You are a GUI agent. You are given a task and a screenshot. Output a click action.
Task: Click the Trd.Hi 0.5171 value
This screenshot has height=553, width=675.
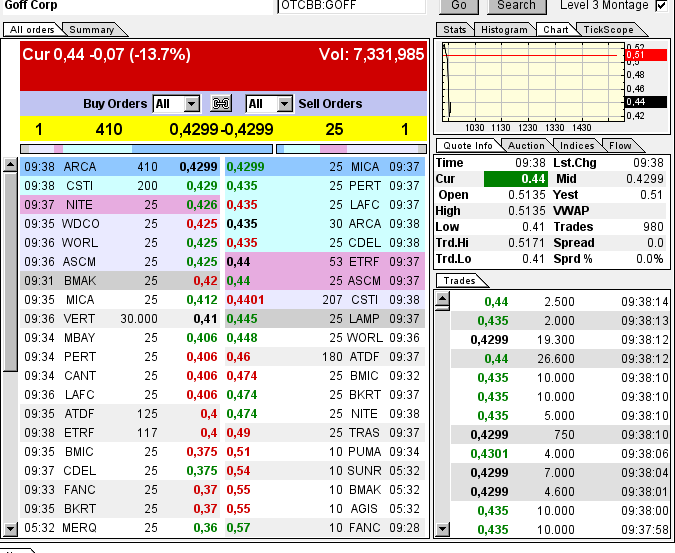coord(527,243)
